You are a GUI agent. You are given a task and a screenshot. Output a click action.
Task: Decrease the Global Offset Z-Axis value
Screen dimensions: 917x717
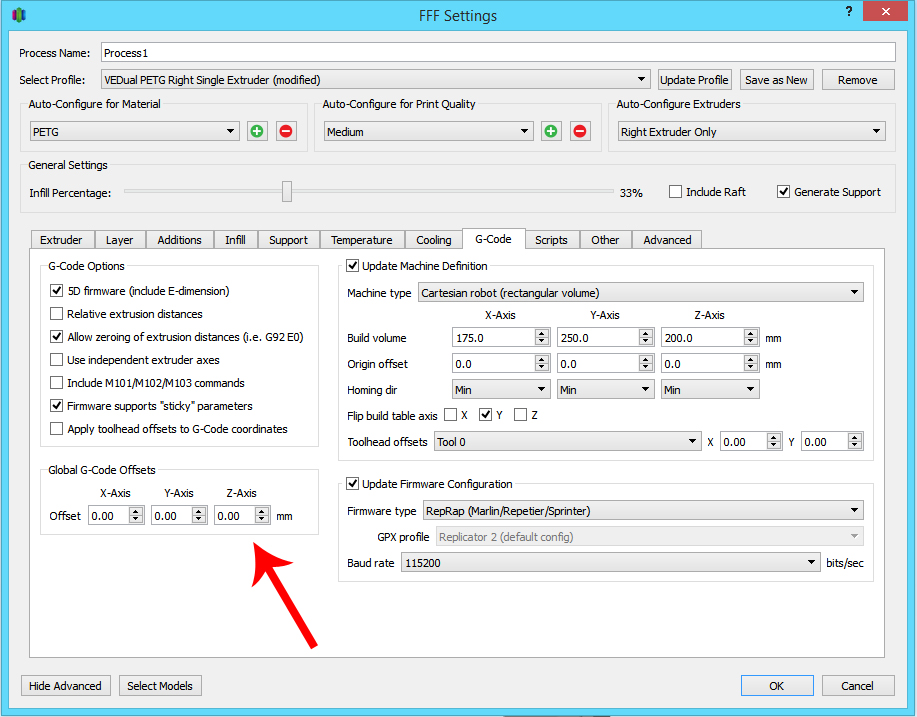(x=262, y=521)
